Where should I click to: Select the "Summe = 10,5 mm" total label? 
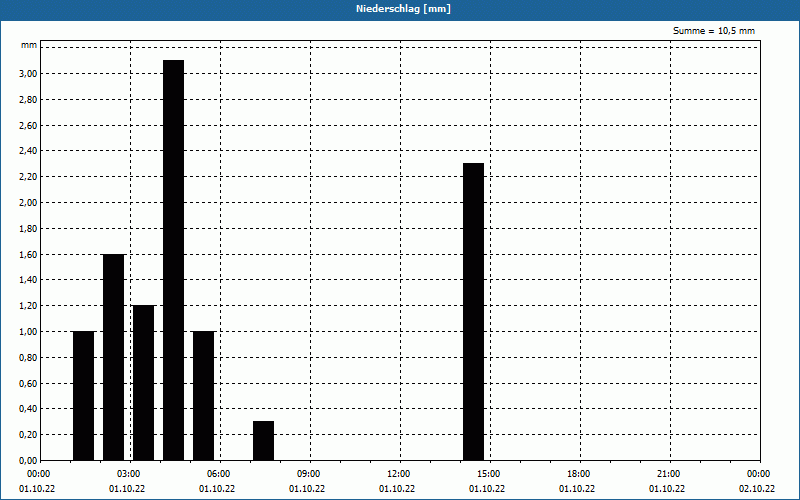coord(714,31)
